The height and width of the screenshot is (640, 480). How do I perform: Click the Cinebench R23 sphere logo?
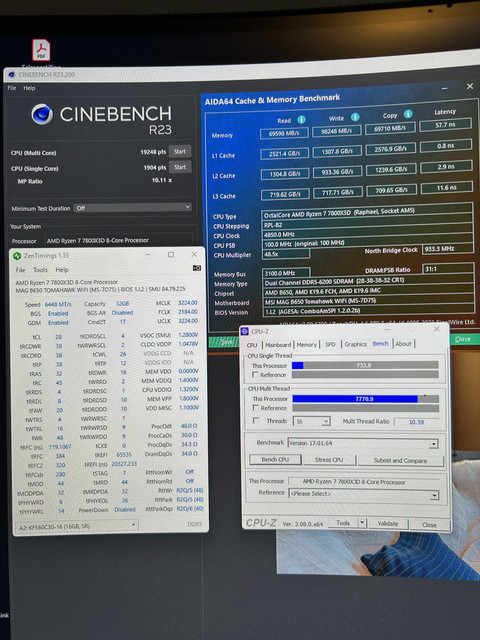tap(42, 114)
